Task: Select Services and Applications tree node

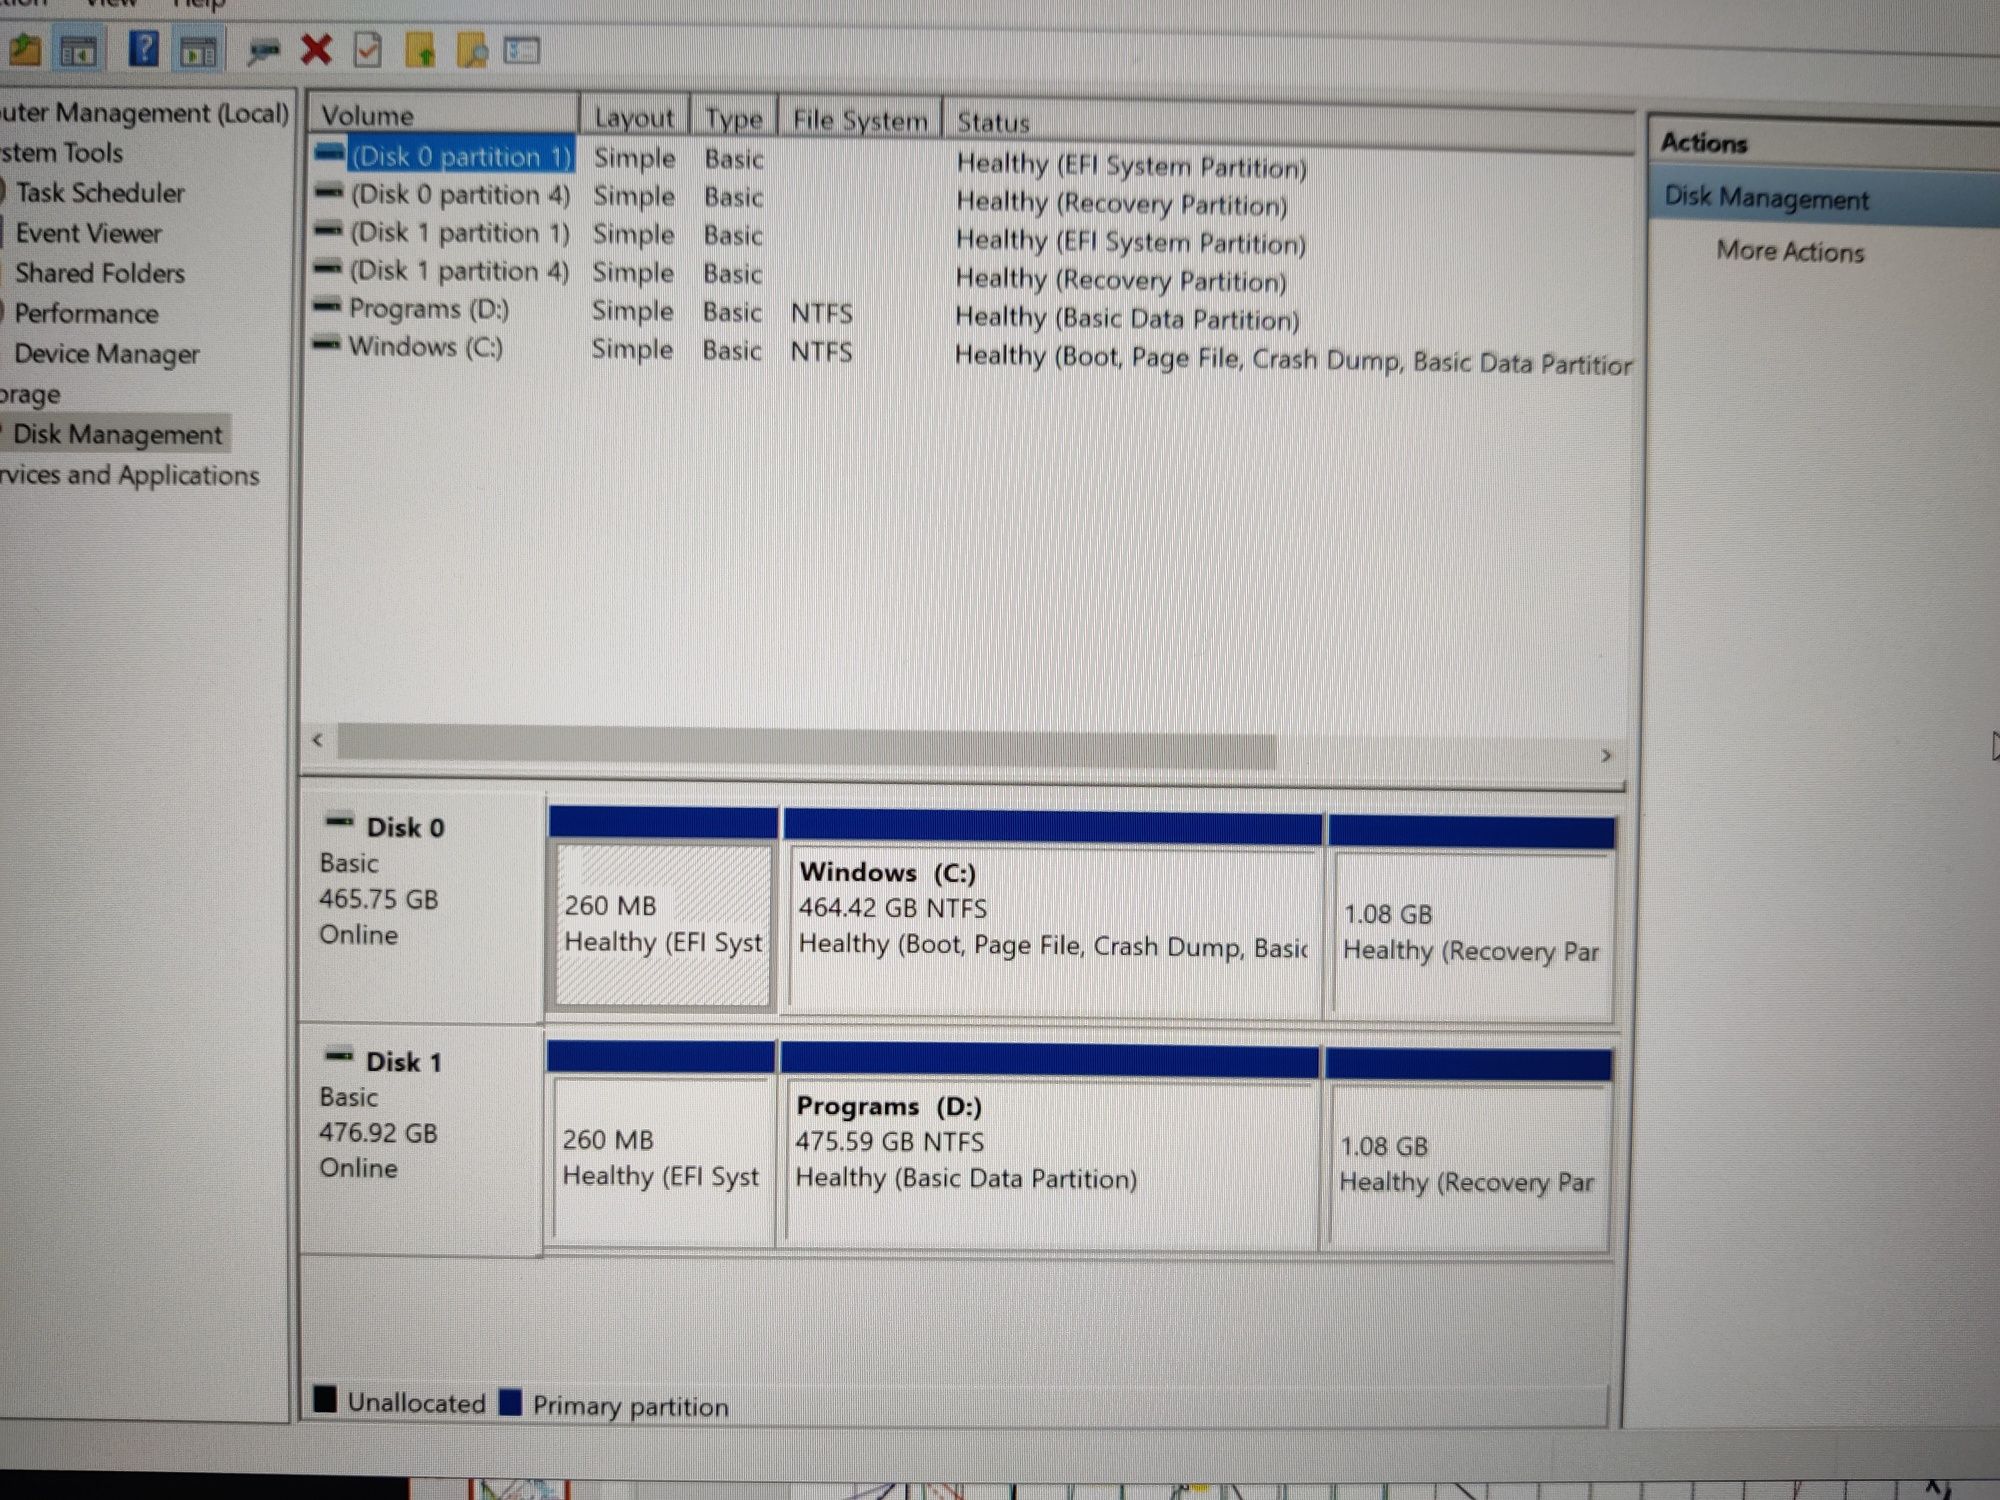Action: coord(129,475)
